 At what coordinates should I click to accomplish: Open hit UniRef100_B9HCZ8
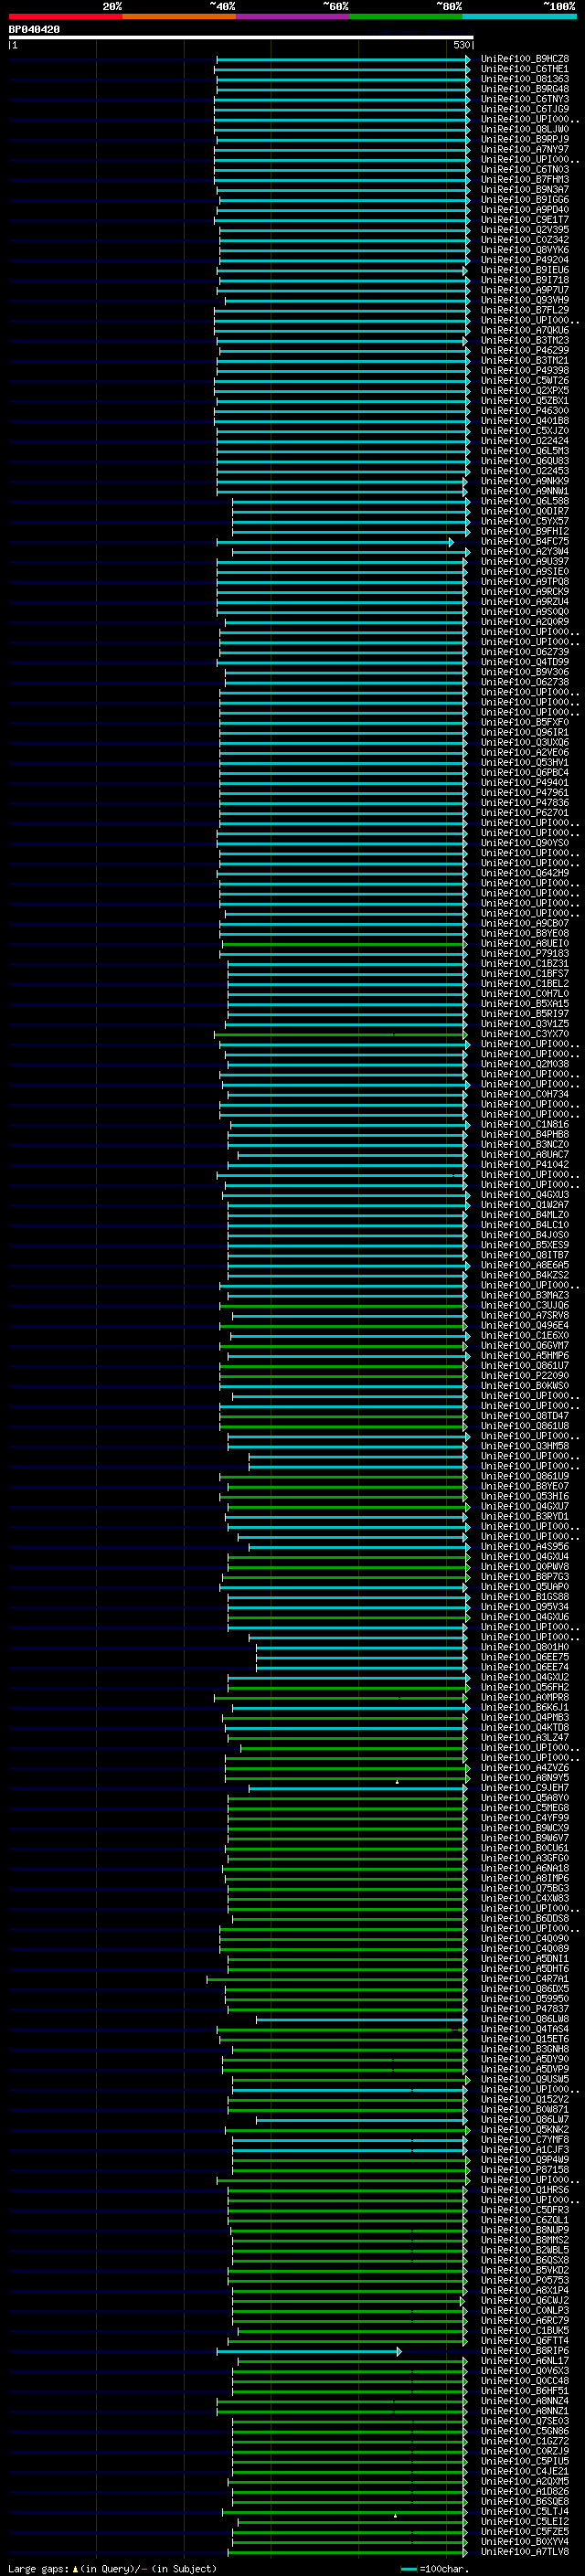[524, 59]
